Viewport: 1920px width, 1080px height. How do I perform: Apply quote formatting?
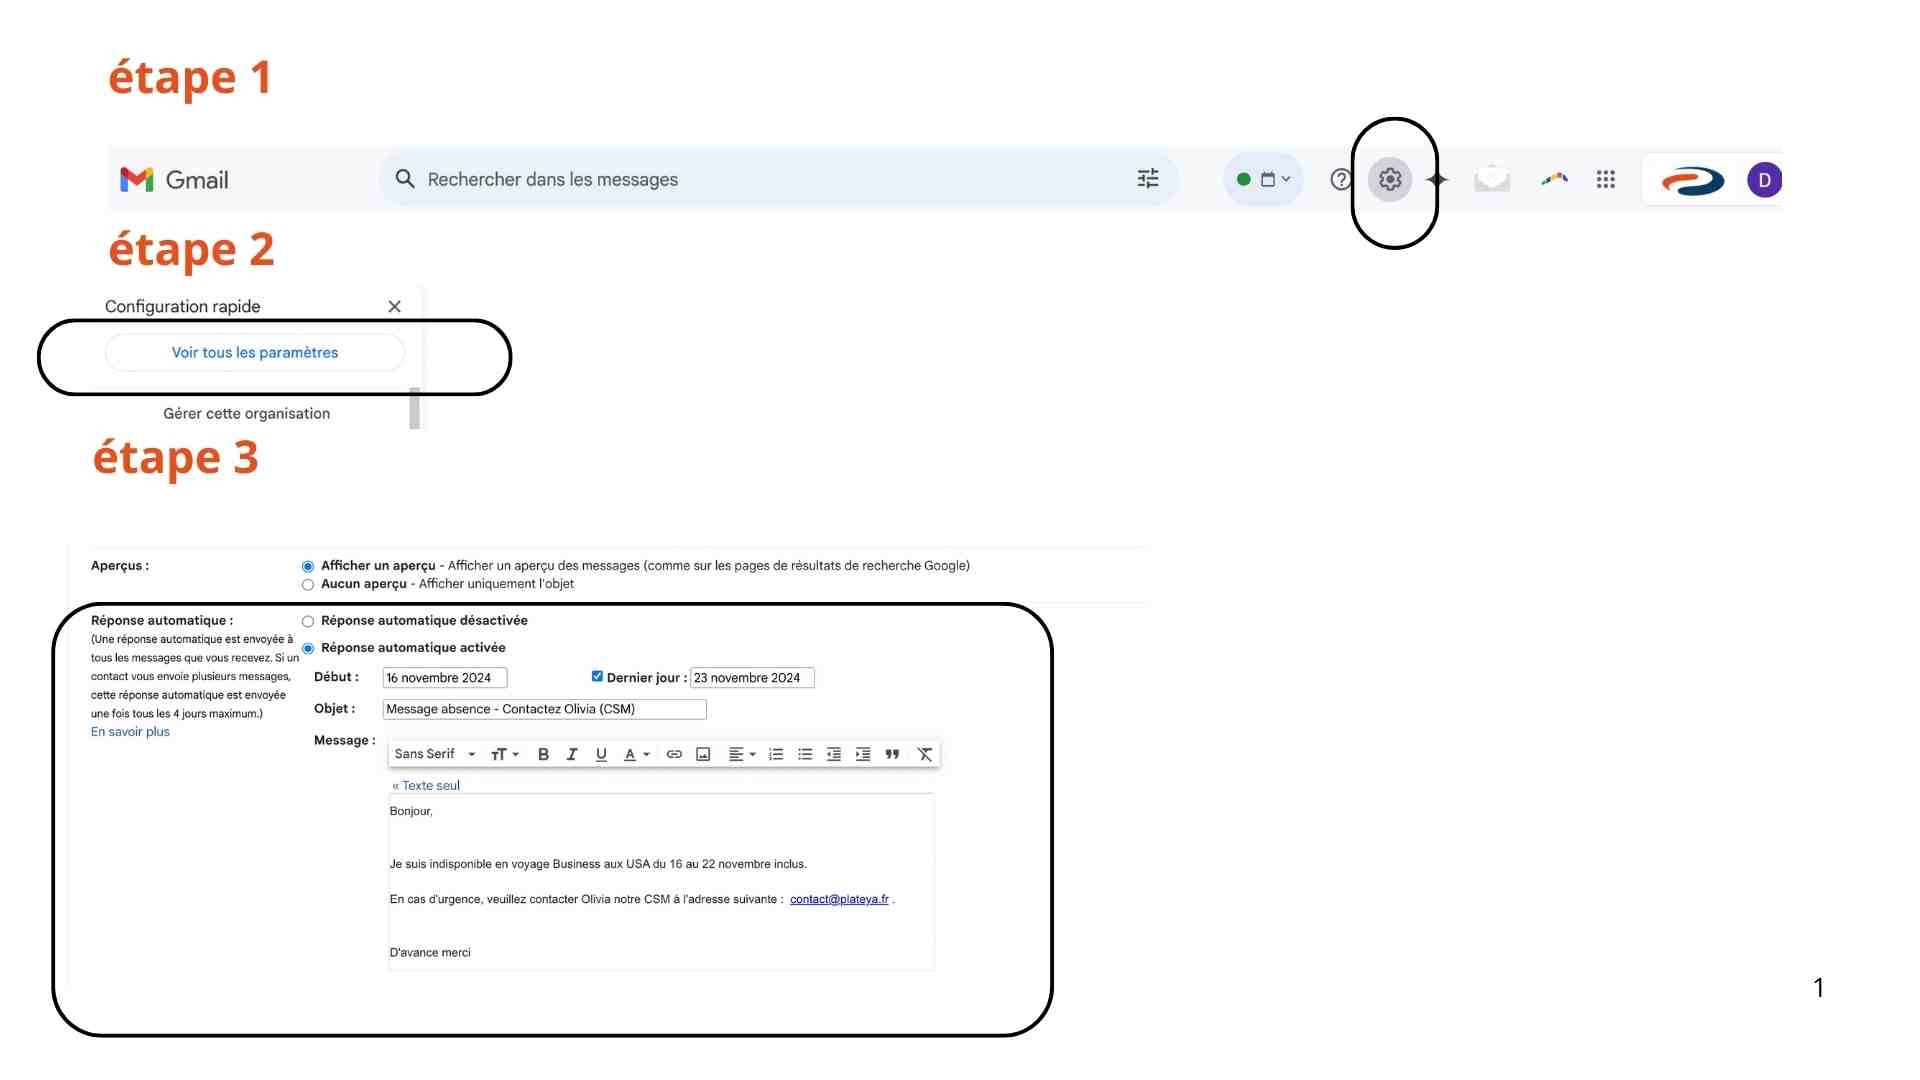pyautogui.click(x=892, y=755)
